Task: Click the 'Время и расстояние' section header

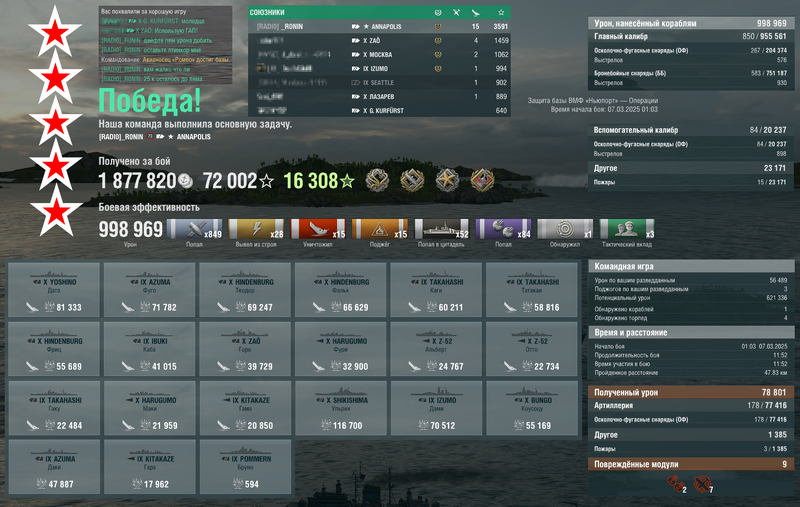Action: click(691, 333)
